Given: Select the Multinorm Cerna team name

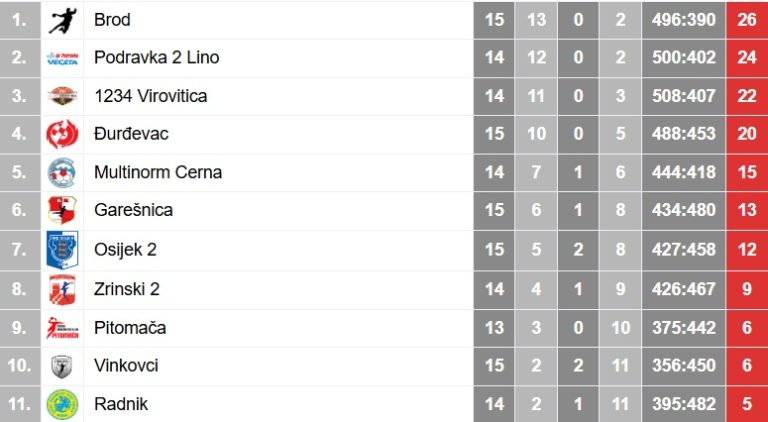Looking at the screenshot, I should pos(158,172).
